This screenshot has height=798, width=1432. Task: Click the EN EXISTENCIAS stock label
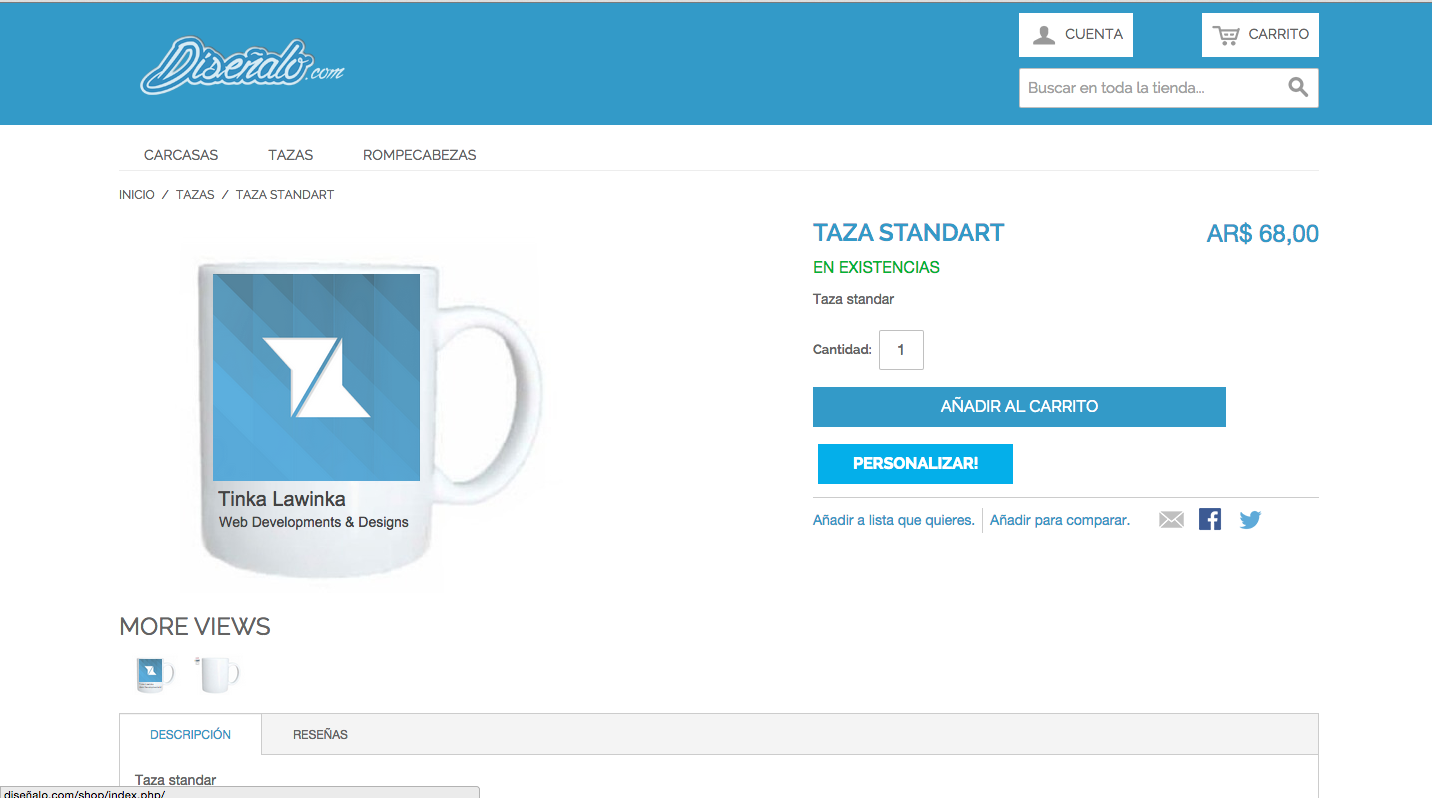pos(876,267)
